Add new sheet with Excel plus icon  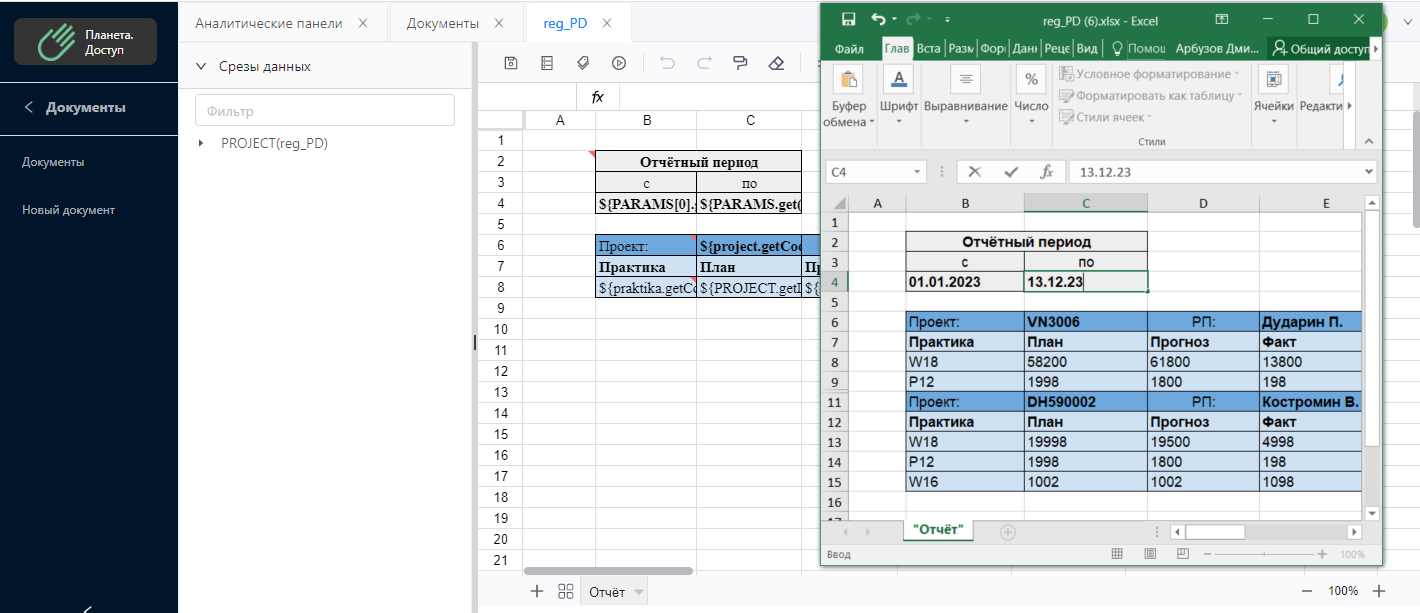coord(1007,532)
